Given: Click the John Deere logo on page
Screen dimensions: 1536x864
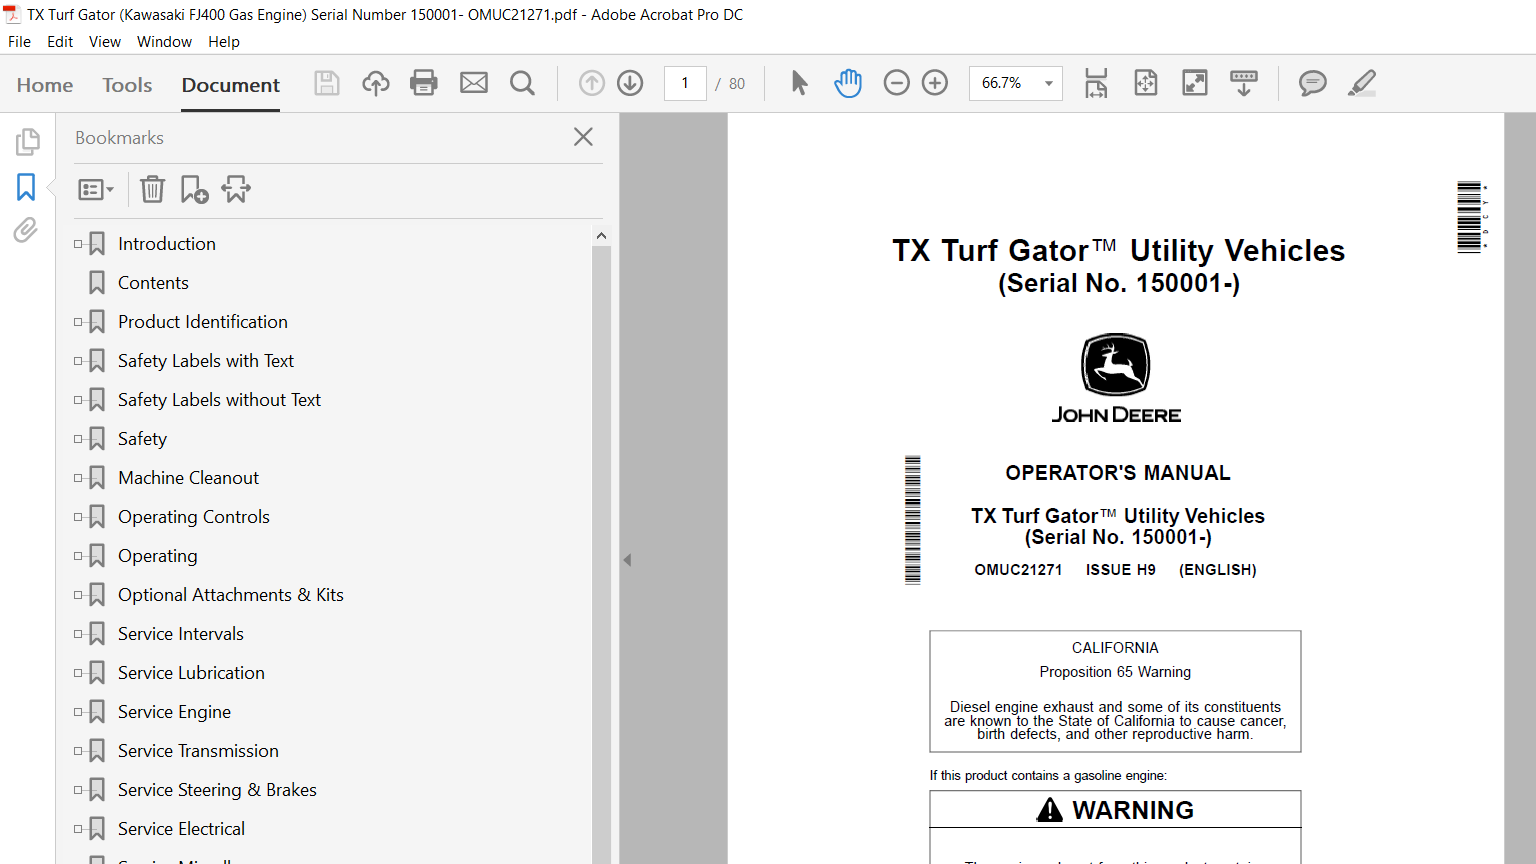Looking at the screenshot, I should pos(1116,379).
